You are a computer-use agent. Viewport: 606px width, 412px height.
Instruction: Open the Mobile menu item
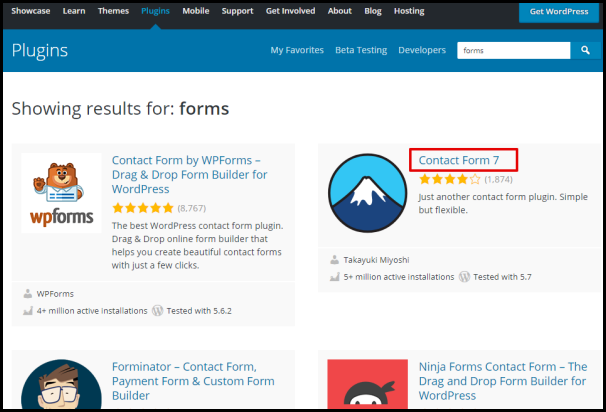tap(196, 11)
